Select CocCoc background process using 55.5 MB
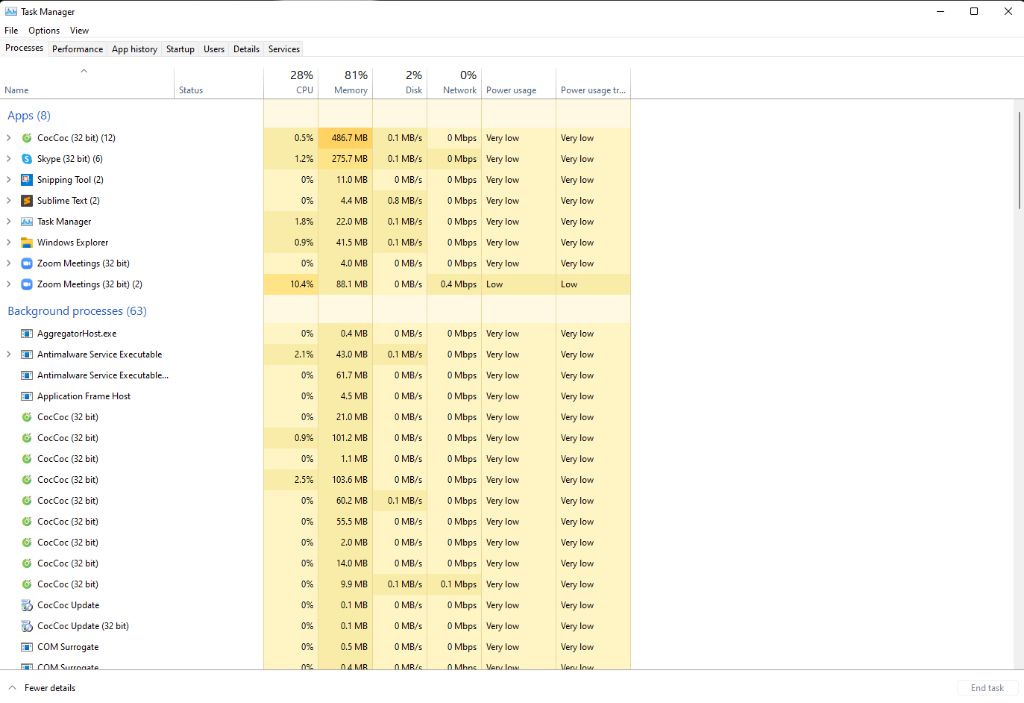 pos(315,521)
